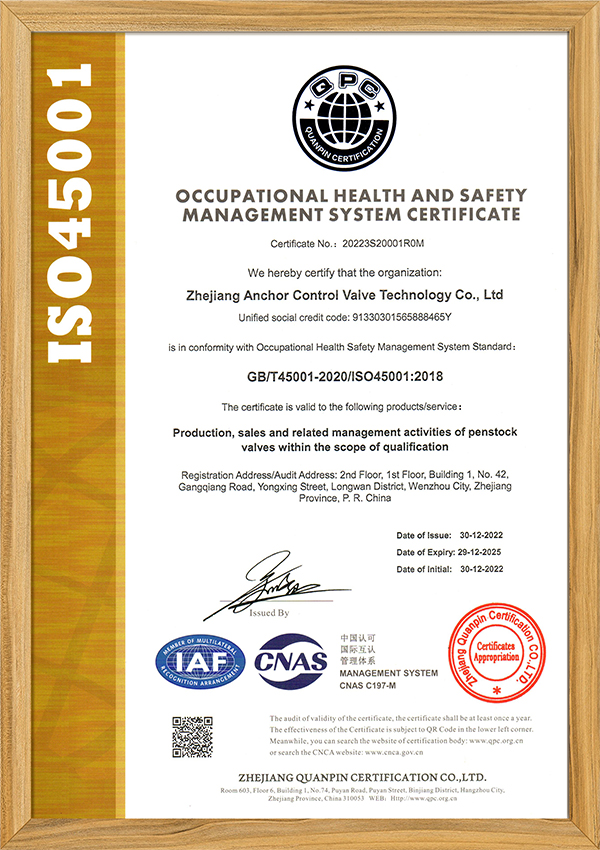Click the blue IAF accreditation logo
600x850 pixels.
click(201, 662)
